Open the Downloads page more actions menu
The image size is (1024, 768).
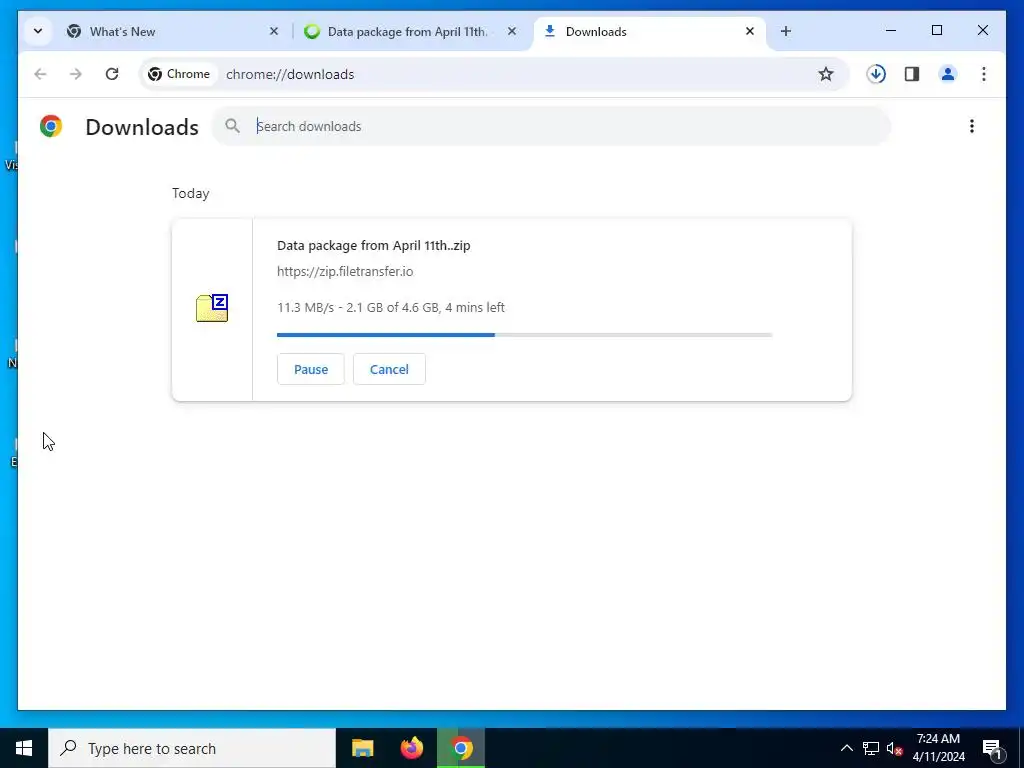point(972,126)
